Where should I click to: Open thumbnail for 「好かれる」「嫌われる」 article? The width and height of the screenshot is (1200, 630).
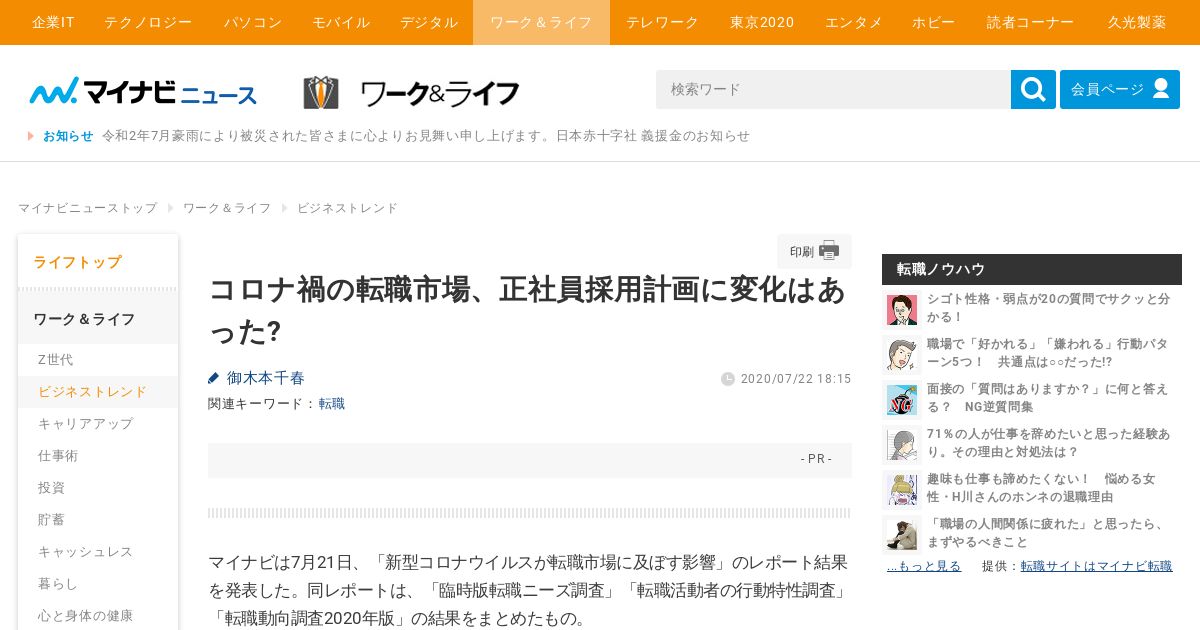[902, 354]
